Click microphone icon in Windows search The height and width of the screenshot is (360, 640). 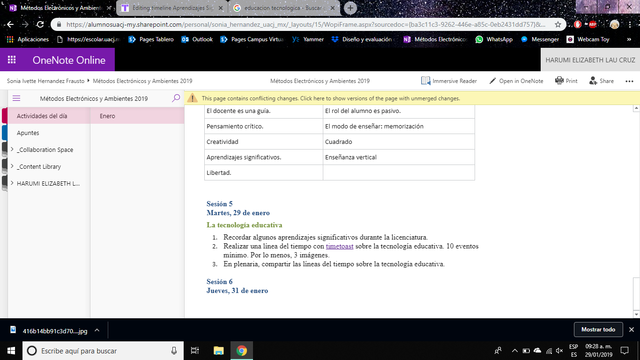click(x=174, y=351)
